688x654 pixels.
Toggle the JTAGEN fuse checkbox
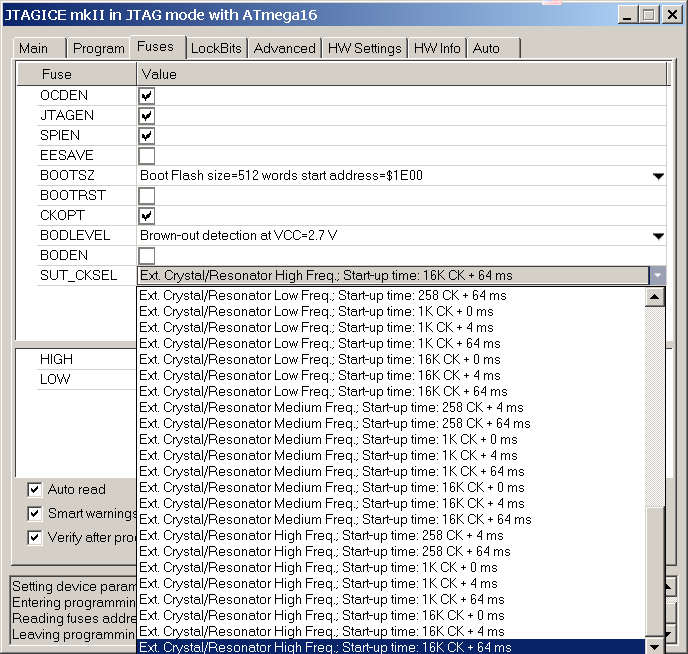[147, 116]
